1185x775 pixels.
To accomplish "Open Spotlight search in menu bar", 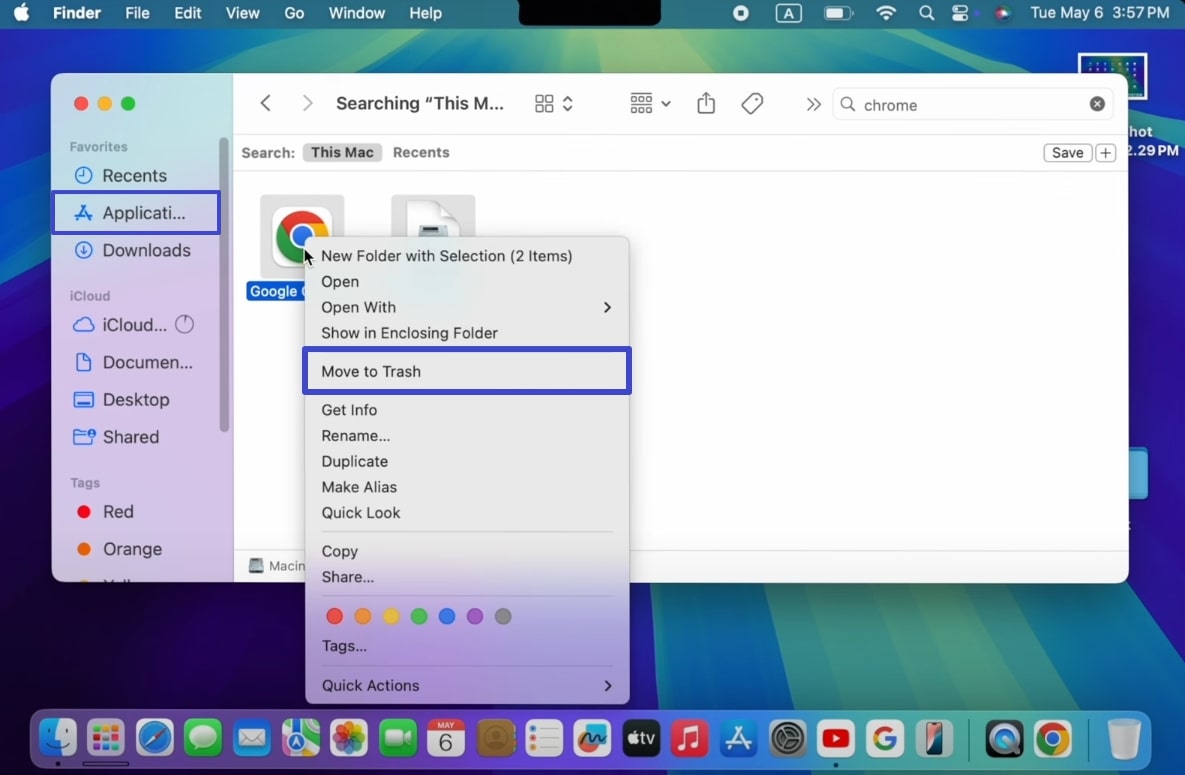I will 926,13.
